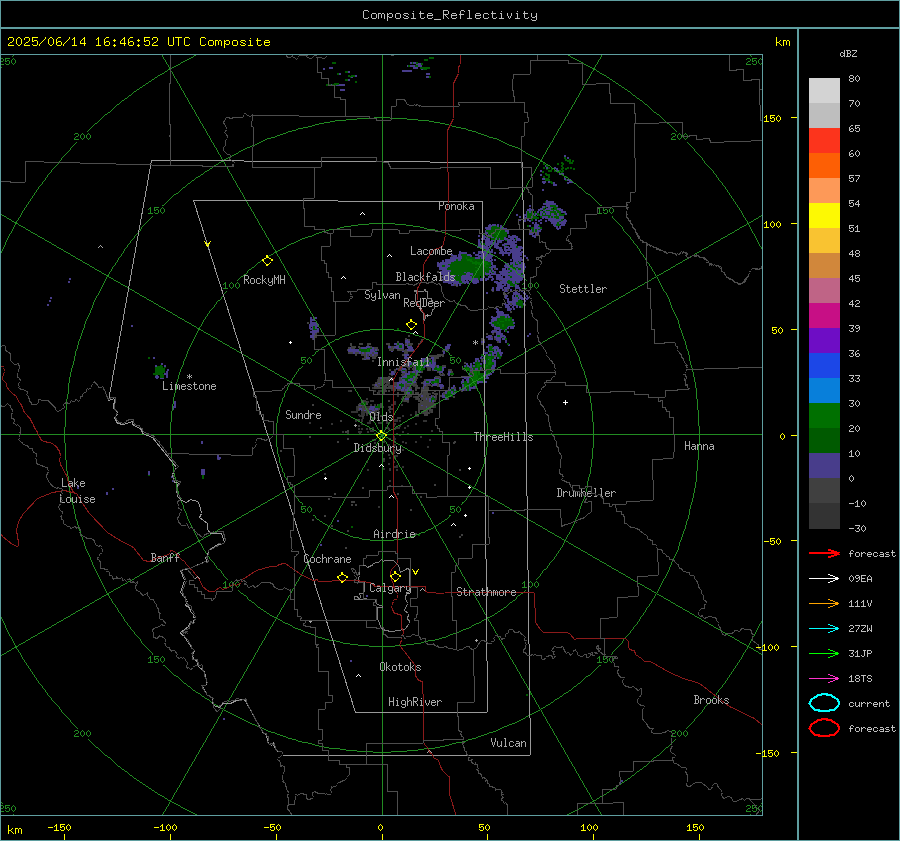Click the green 31JP arrow icon
Screen dimensions: 900x841
tap(824, 653)
